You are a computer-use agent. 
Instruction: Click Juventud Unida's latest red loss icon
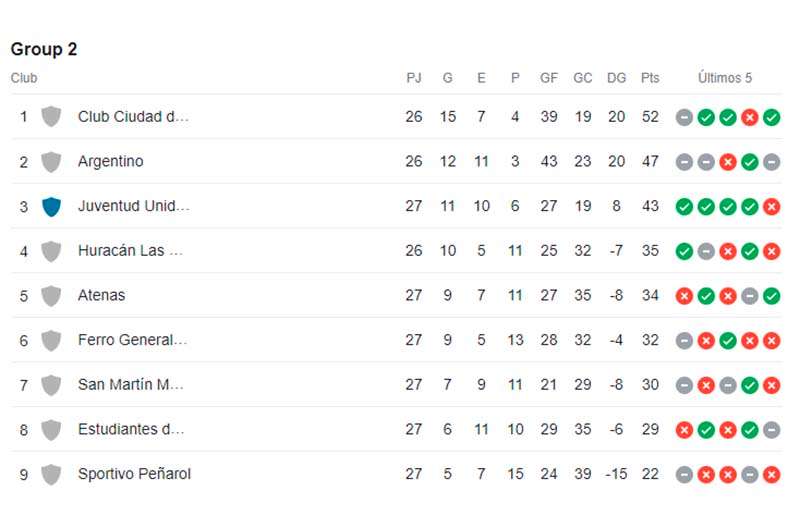coord(771,207)
